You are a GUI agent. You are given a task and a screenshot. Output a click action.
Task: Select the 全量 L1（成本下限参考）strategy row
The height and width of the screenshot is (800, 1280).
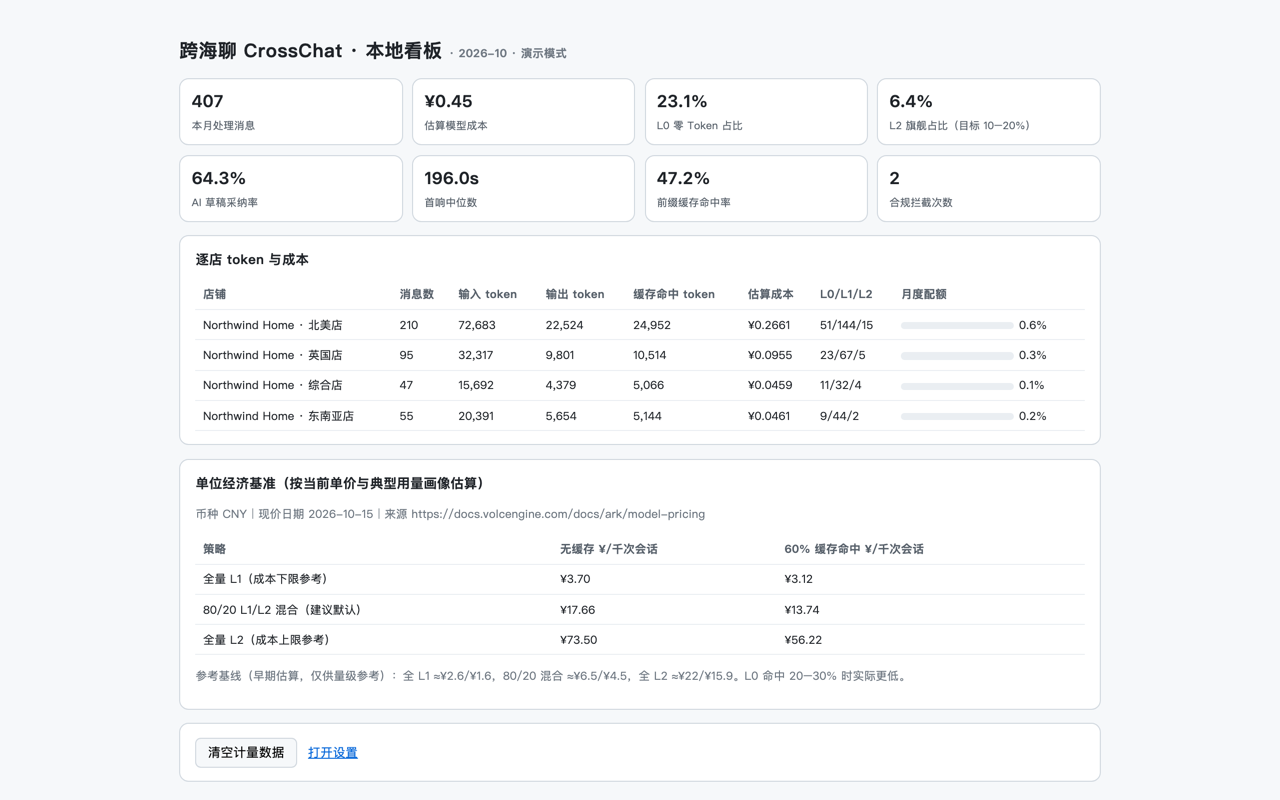coord(640,579)
